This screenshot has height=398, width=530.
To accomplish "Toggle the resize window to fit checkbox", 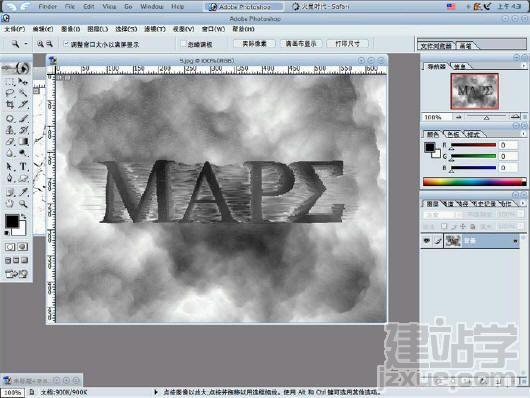I will [66, 44].
